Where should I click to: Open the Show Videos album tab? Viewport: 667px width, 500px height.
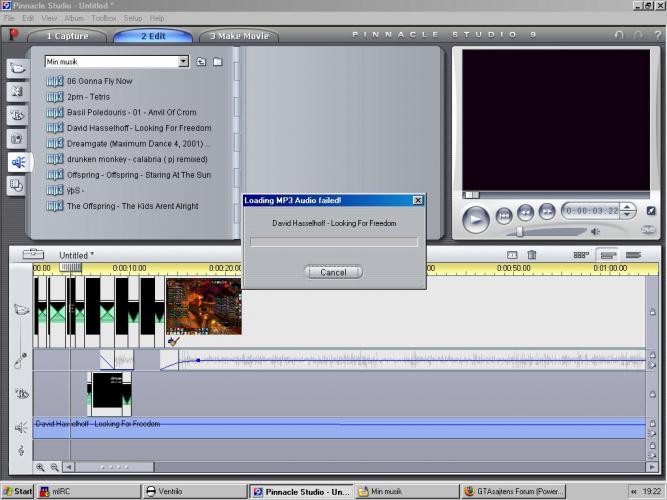tap(17, 68)
